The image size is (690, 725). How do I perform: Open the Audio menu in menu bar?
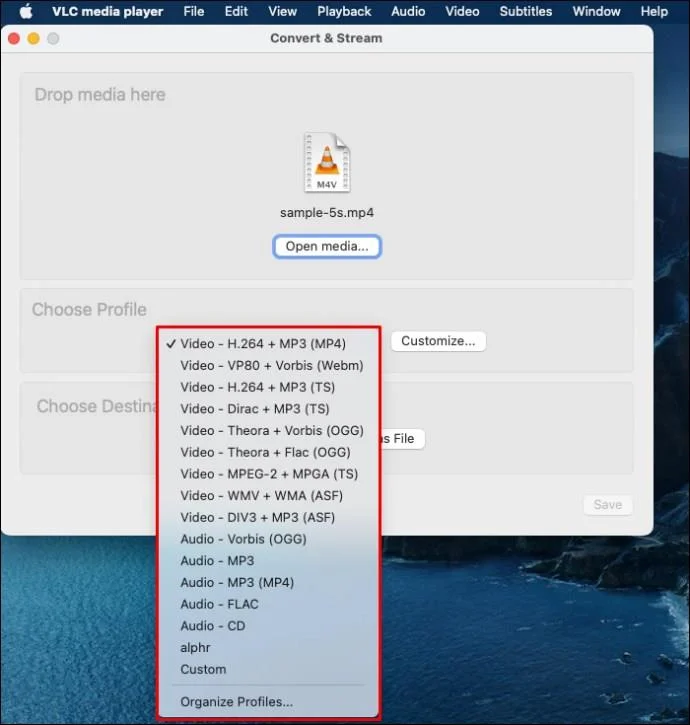point(408,11)
